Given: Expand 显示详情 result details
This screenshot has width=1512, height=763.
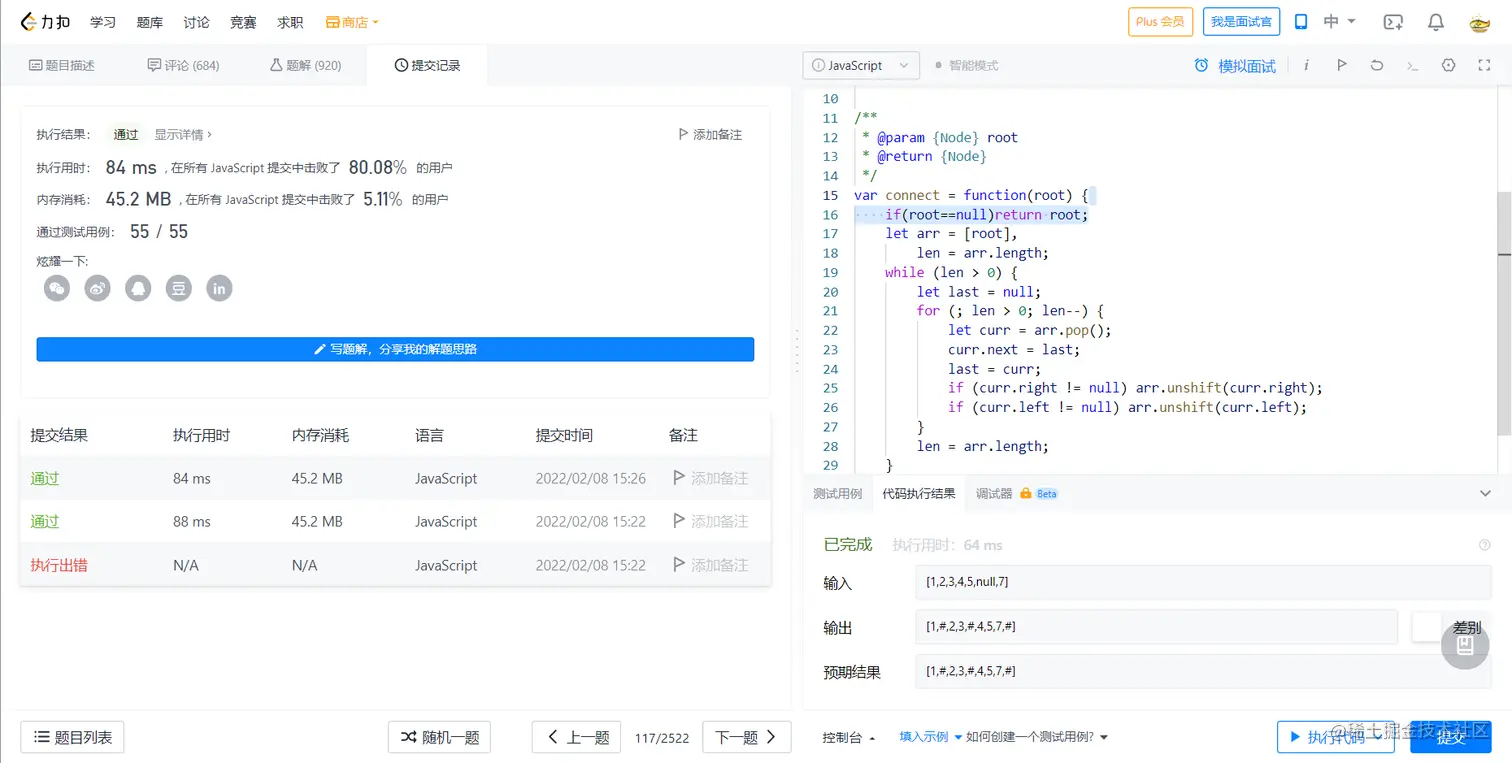Looking at the screenshot, I should [183, 135].
